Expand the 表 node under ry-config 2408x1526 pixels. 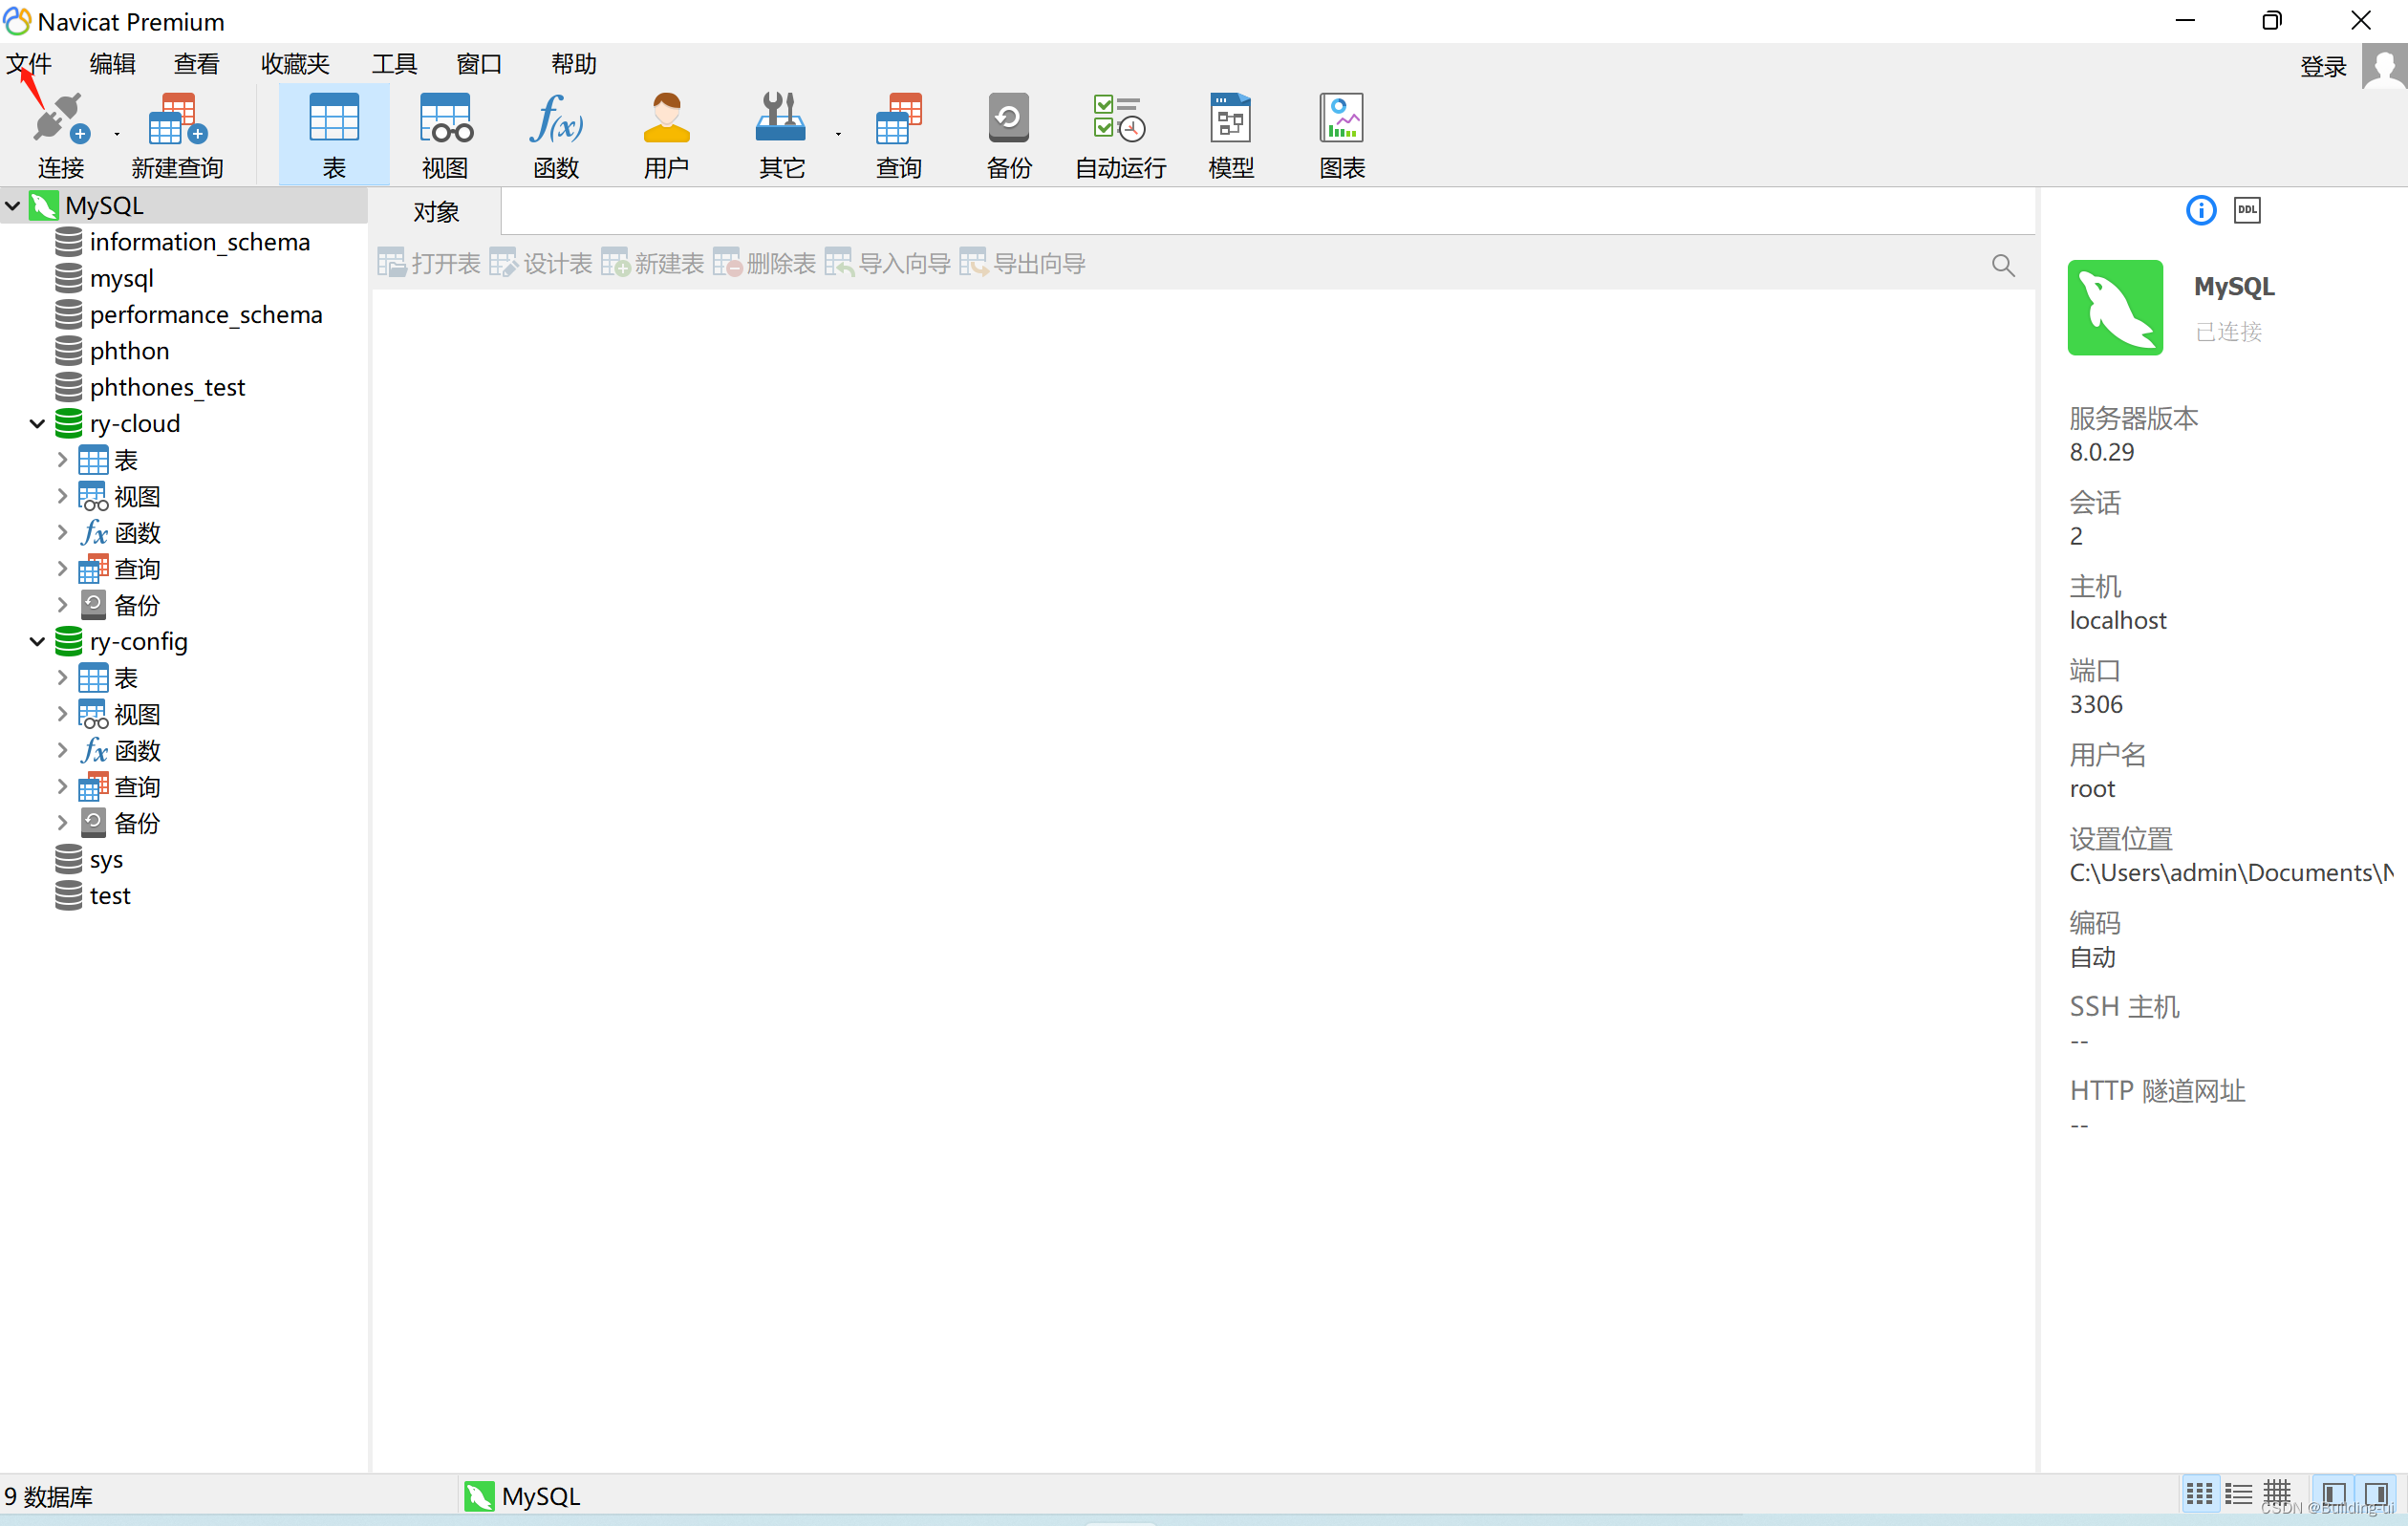click(62, 678)
